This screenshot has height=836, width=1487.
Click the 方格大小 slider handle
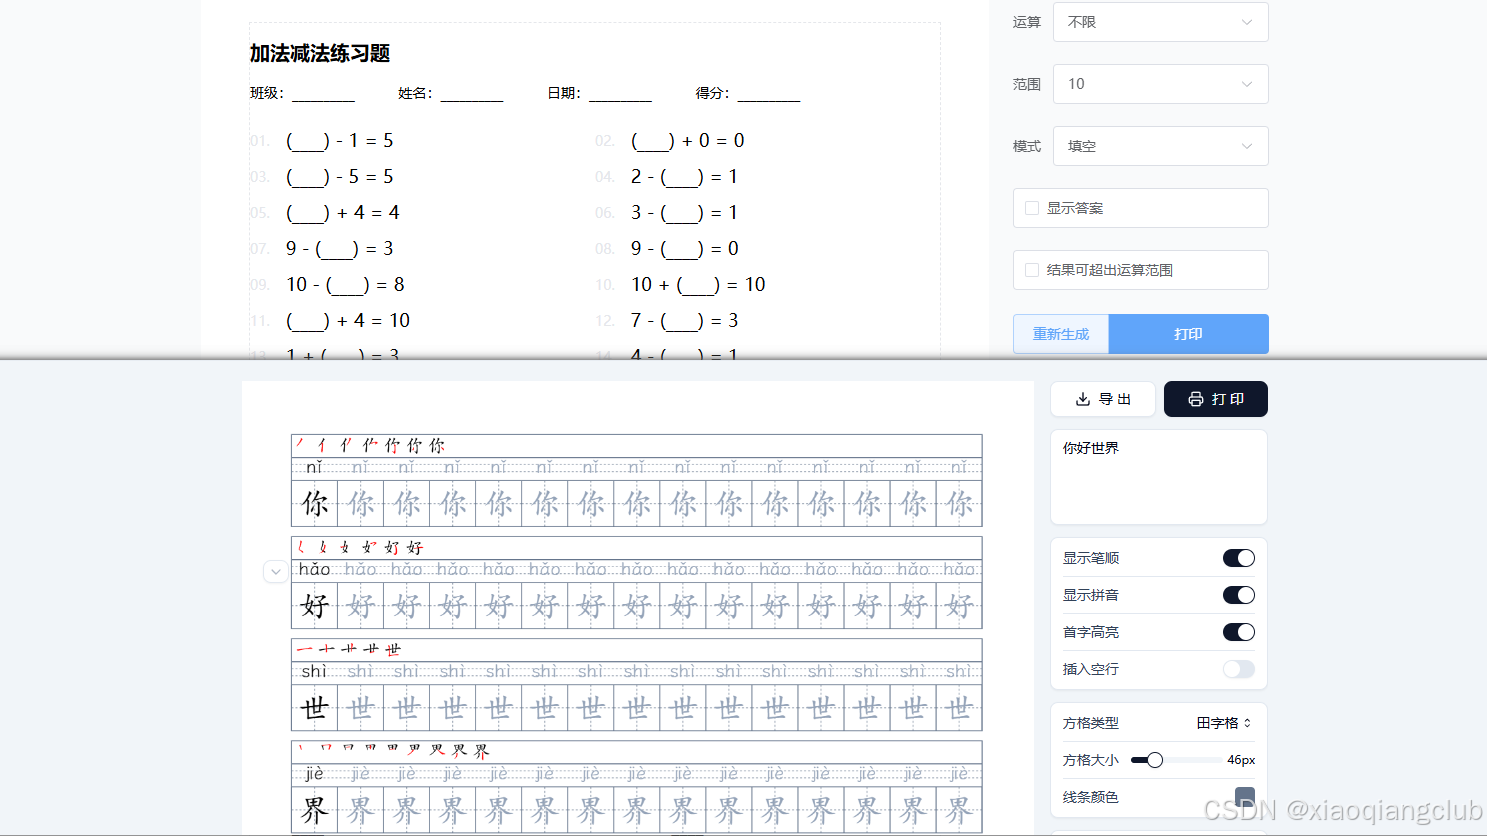point(1155,760)
